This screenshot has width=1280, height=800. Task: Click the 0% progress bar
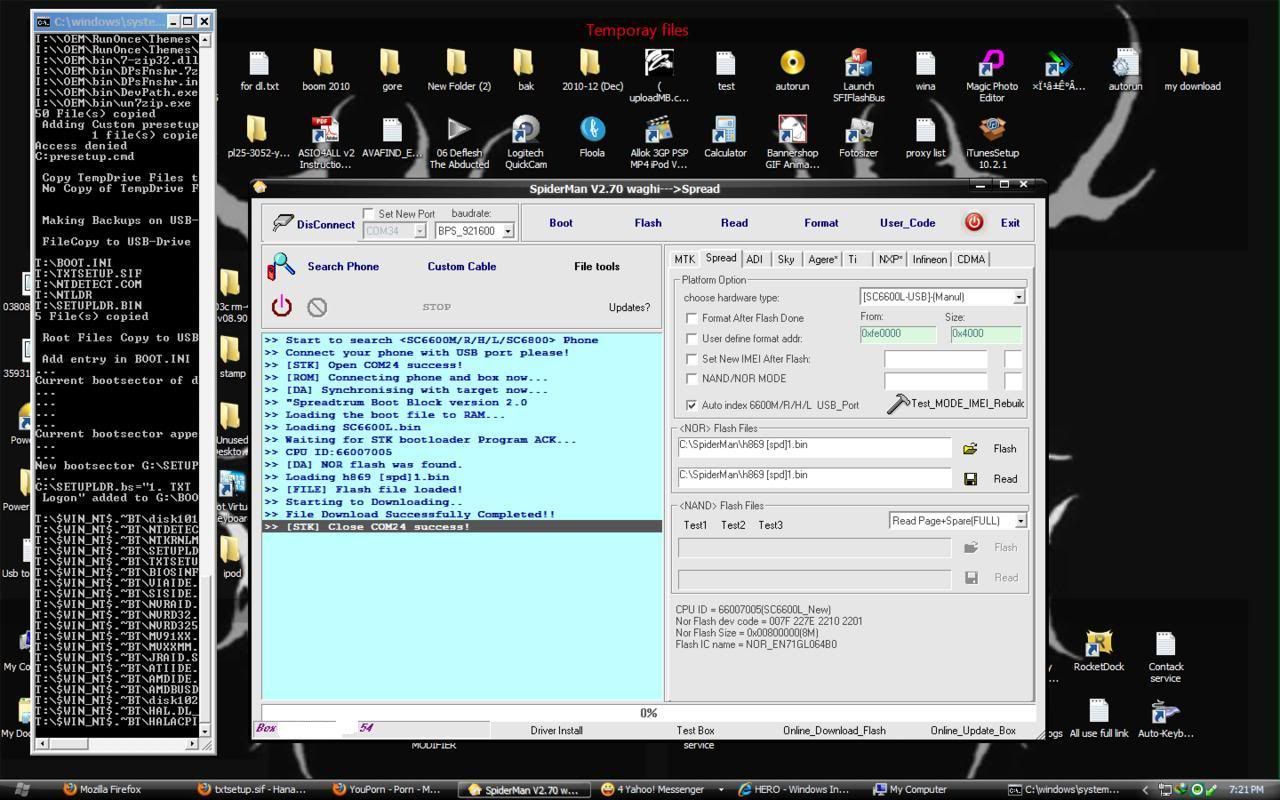pos(648,713)
